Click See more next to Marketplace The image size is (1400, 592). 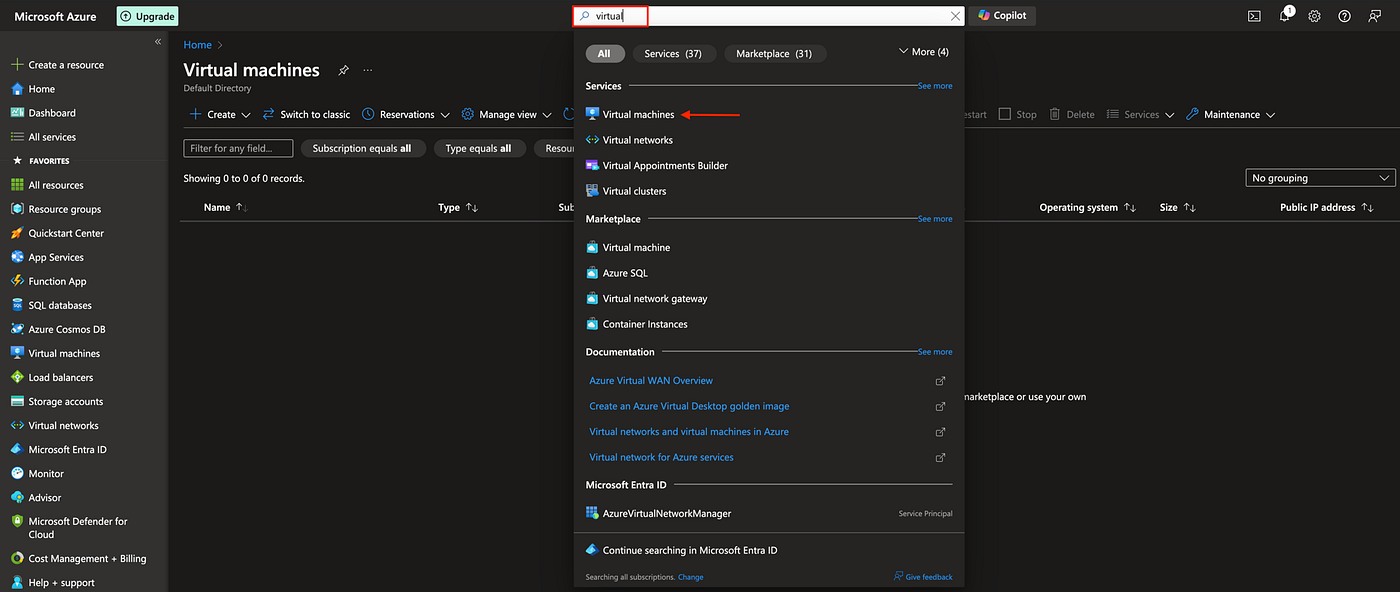pyautogui.click(x=935, y=219)
